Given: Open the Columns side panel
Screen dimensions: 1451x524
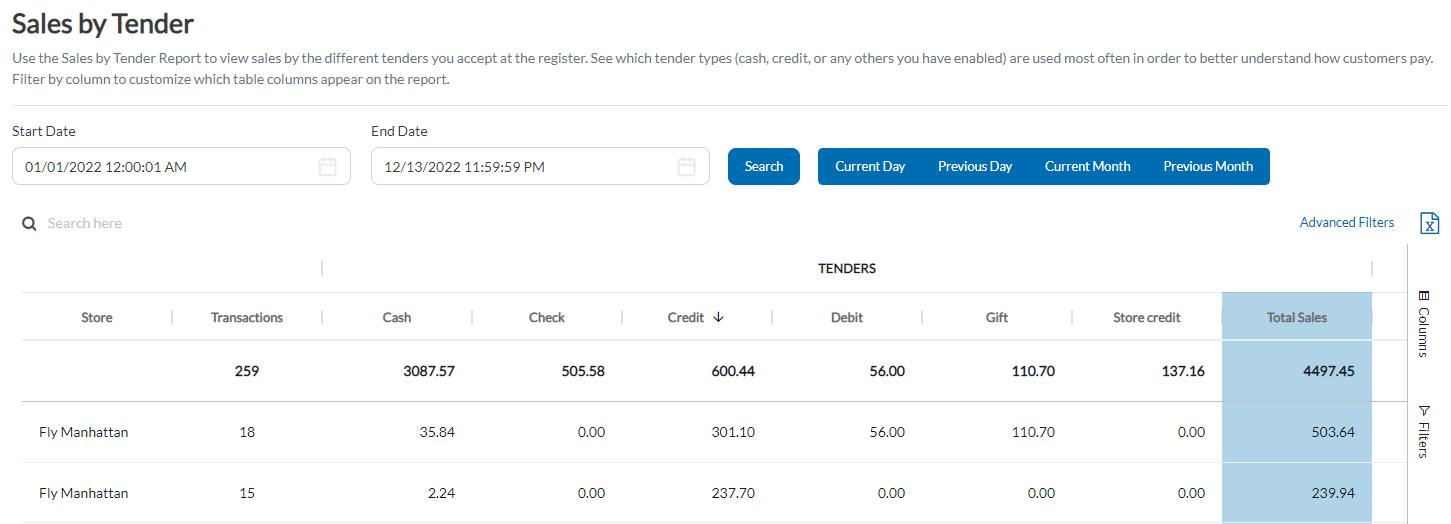Looking at the screenshot, I should [x=1423, y=324].
